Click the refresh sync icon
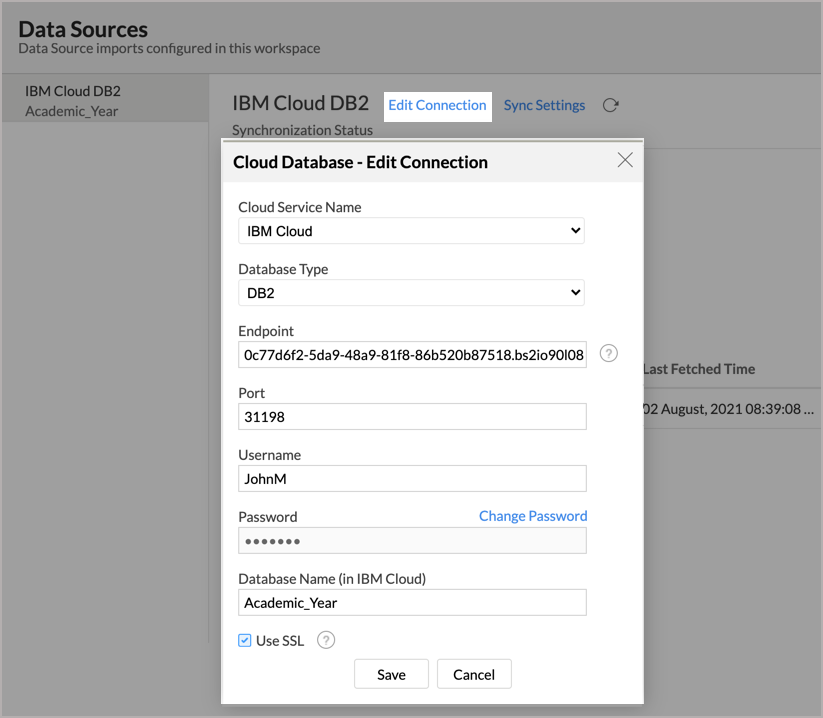 pyautogui.click(x=610, y=105)
